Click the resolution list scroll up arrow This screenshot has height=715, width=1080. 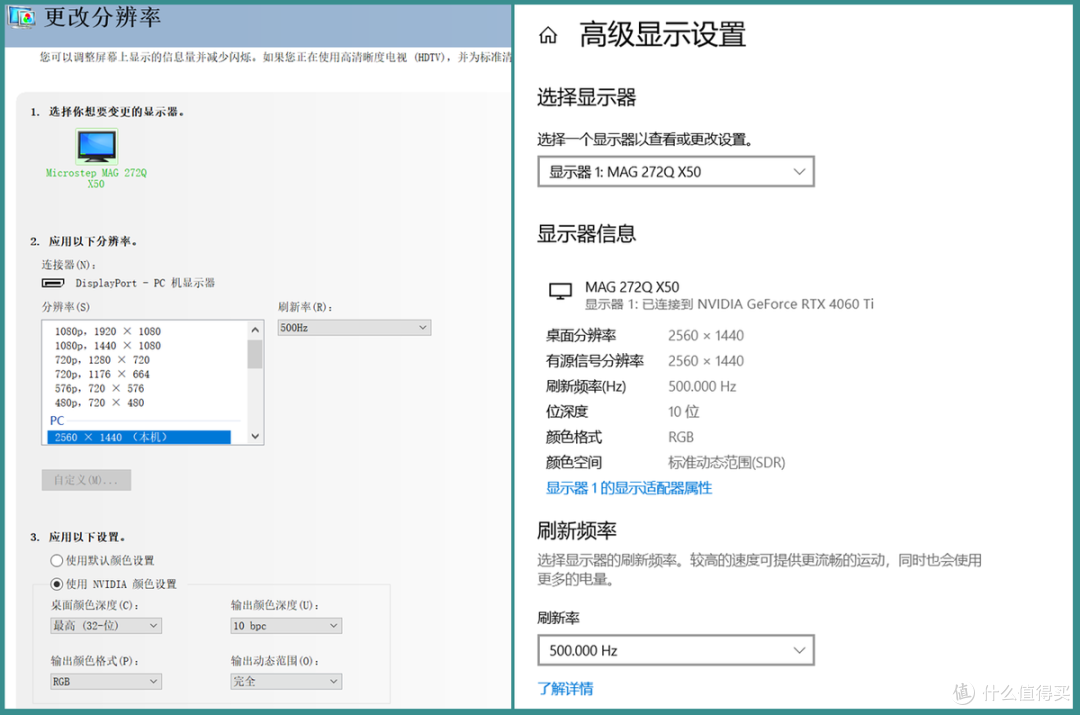click(255, 330)
